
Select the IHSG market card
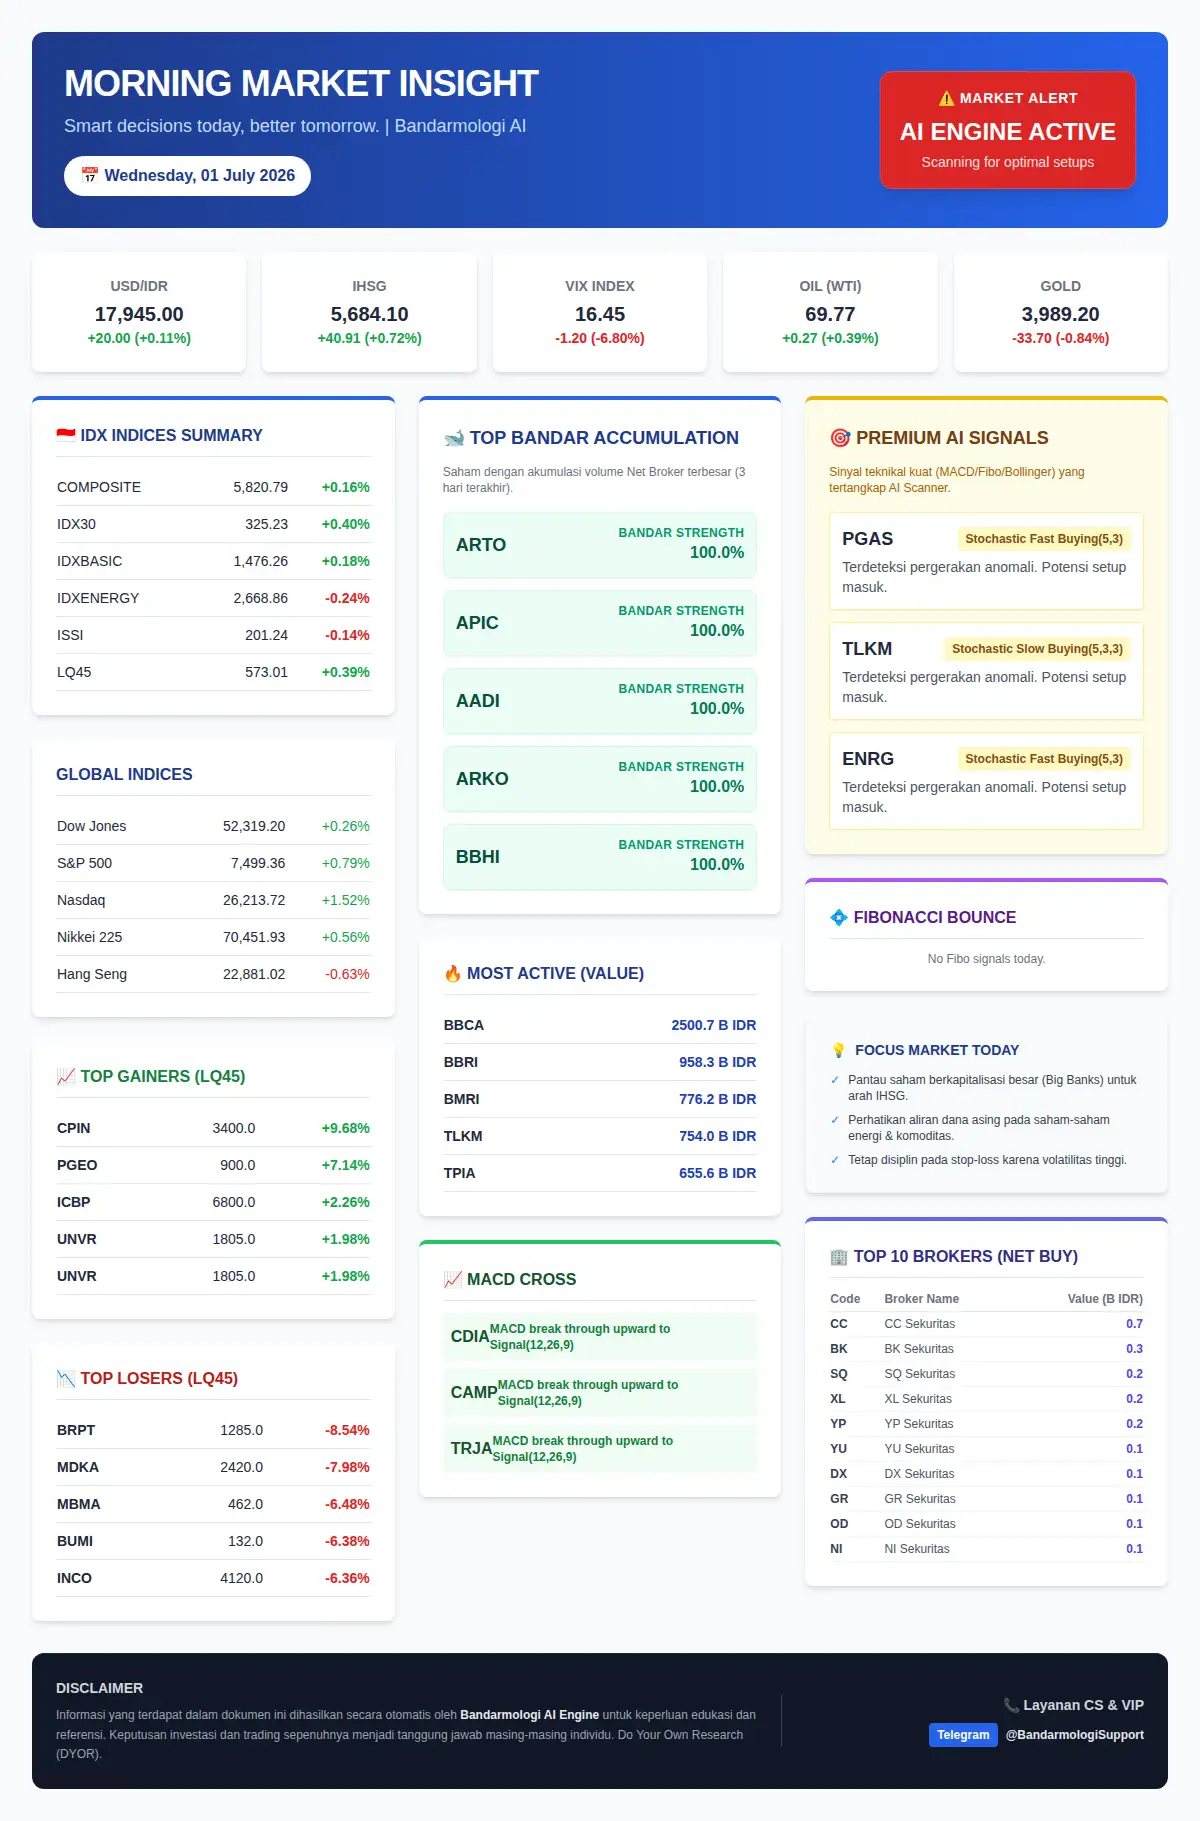pos(369,312)
